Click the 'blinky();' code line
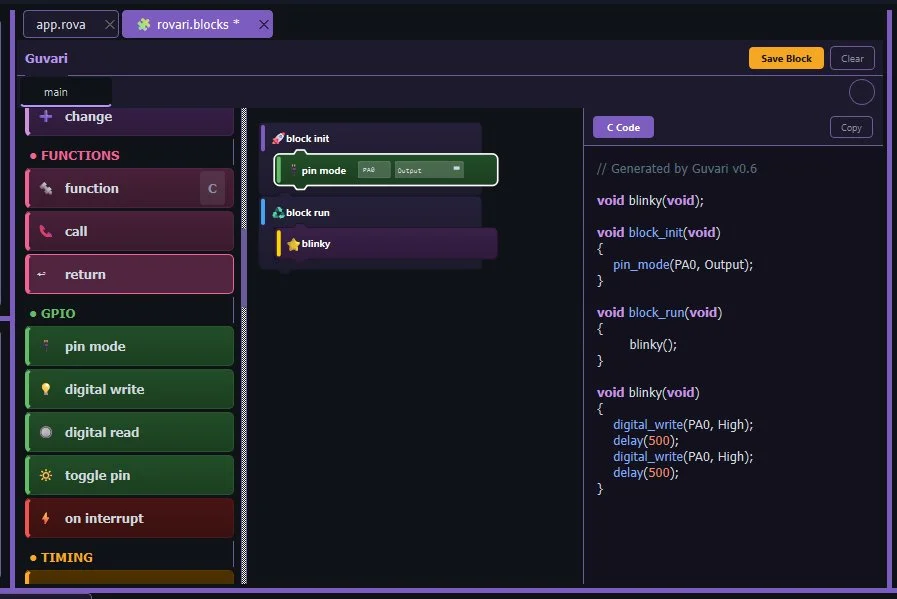897x599 pixels. [653, 345]
